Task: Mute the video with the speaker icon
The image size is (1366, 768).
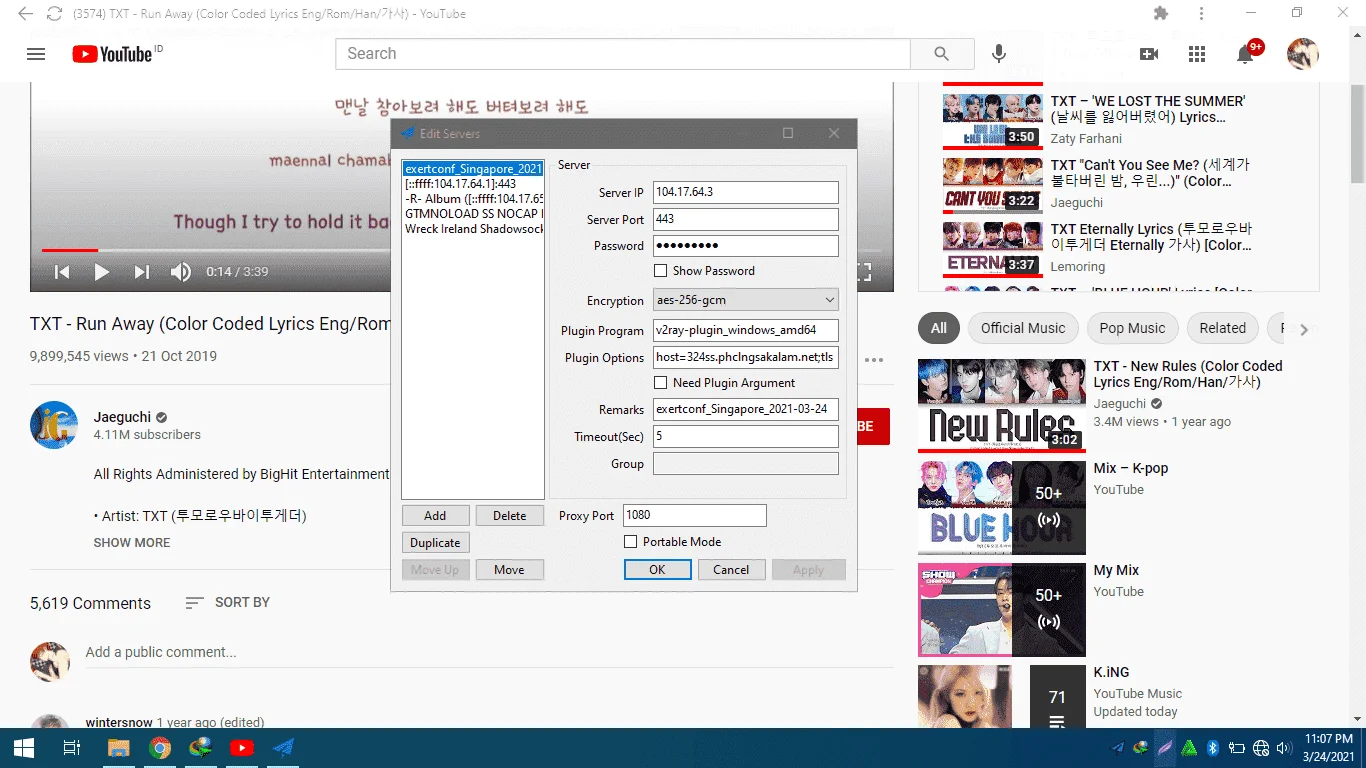Action: 180,272
